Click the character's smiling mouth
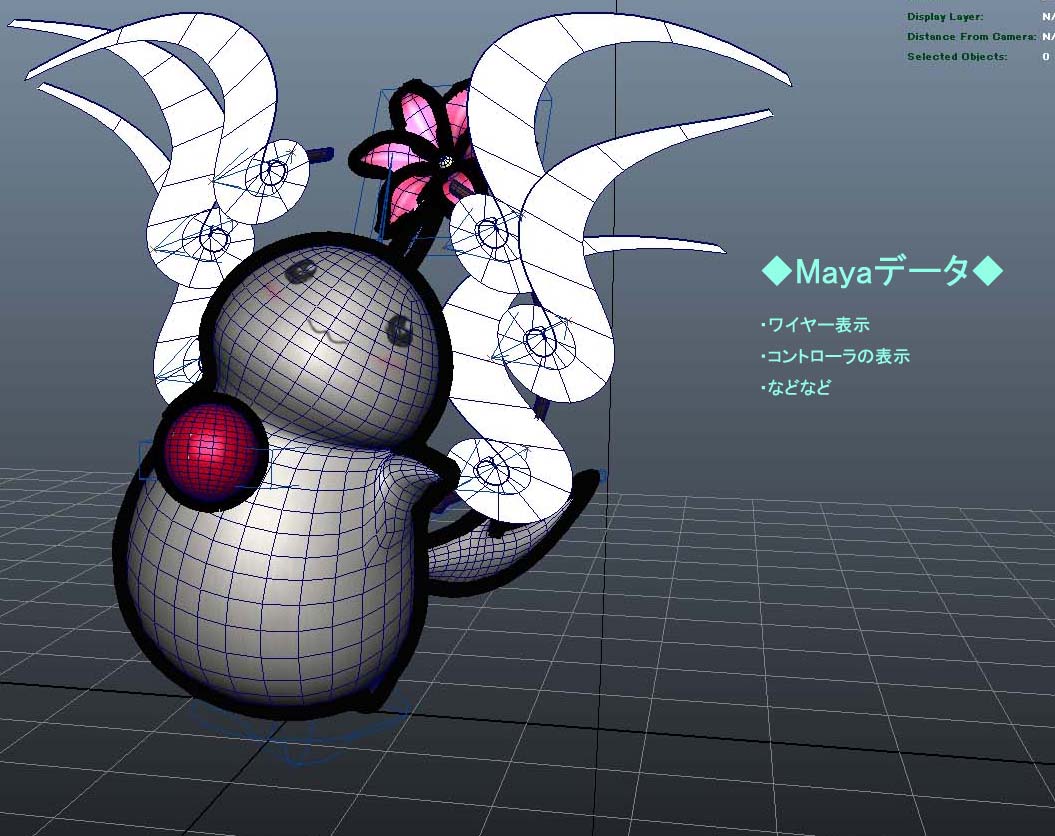The height and width of the screenshot is (836, 1055). [328, 332]
